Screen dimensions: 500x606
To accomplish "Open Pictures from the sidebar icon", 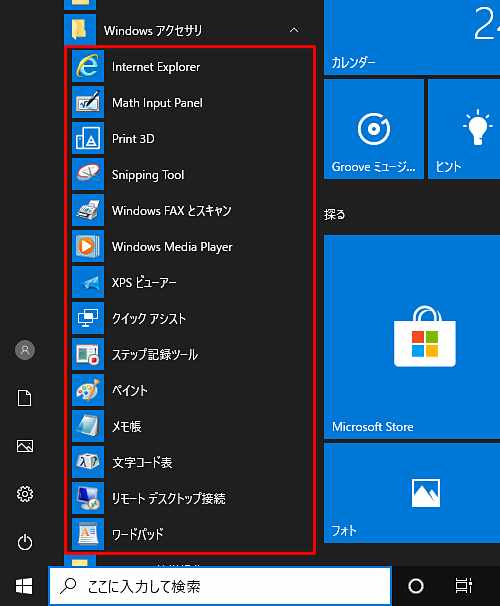I will pyautogui.click(x=25, y=446).
